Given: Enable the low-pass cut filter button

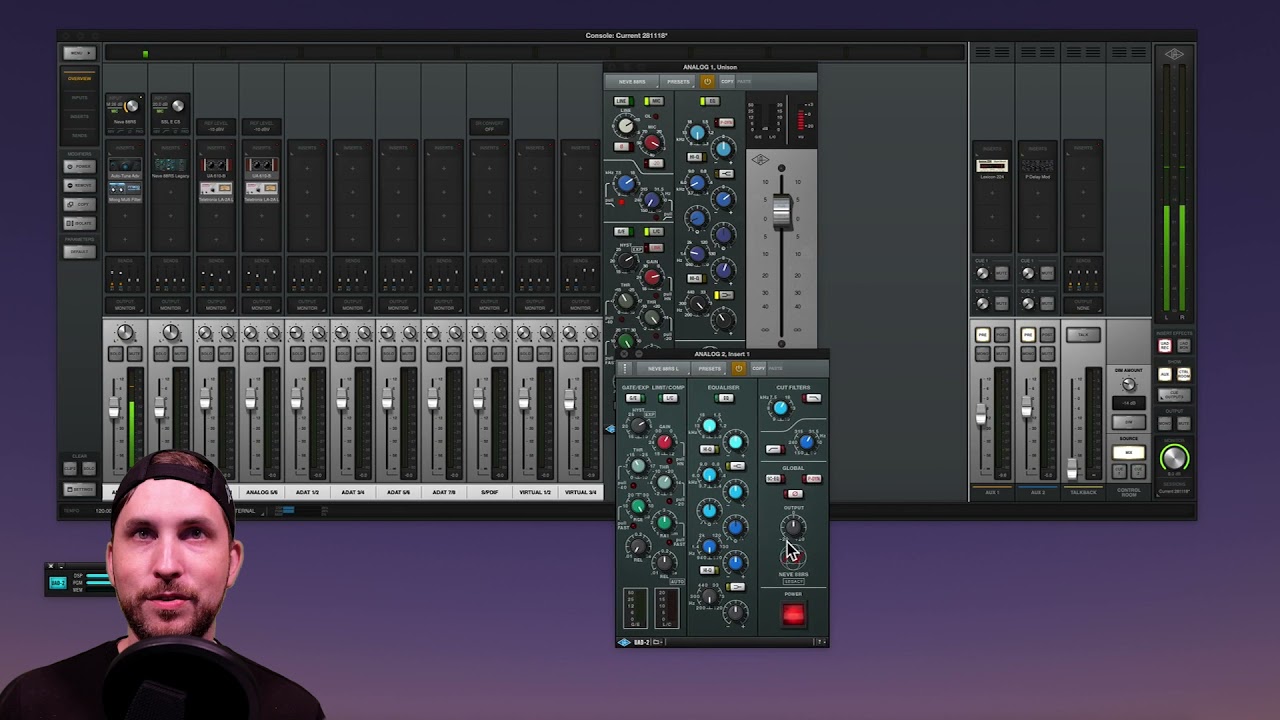Looking at the screenshot, I should [x=812, y=399].
